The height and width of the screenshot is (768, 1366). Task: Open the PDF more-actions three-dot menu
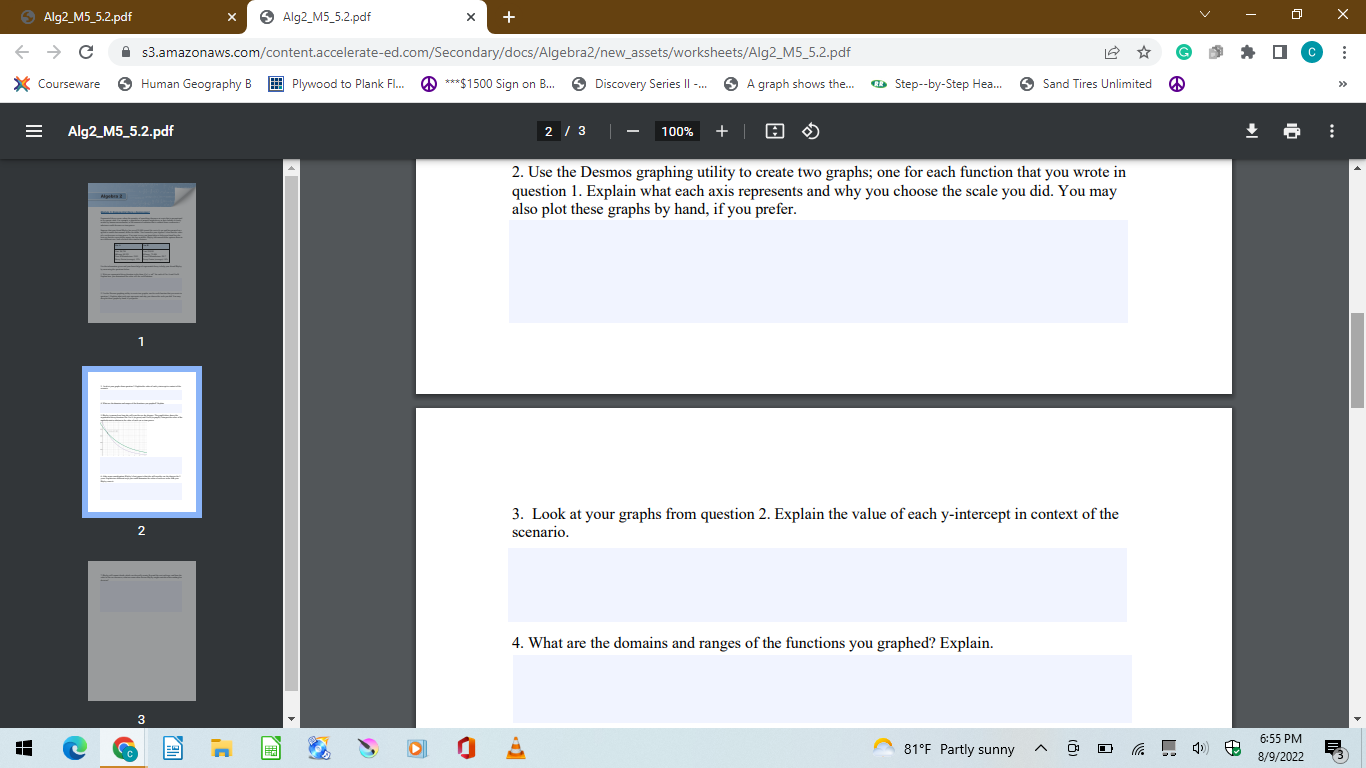click(x=1331, y=131)
